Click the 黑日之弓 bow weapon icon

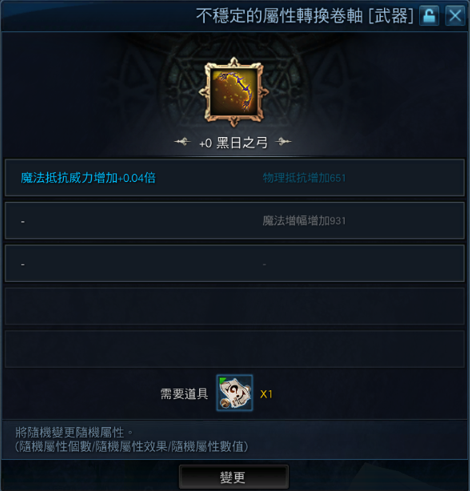(x=234, y=92)
